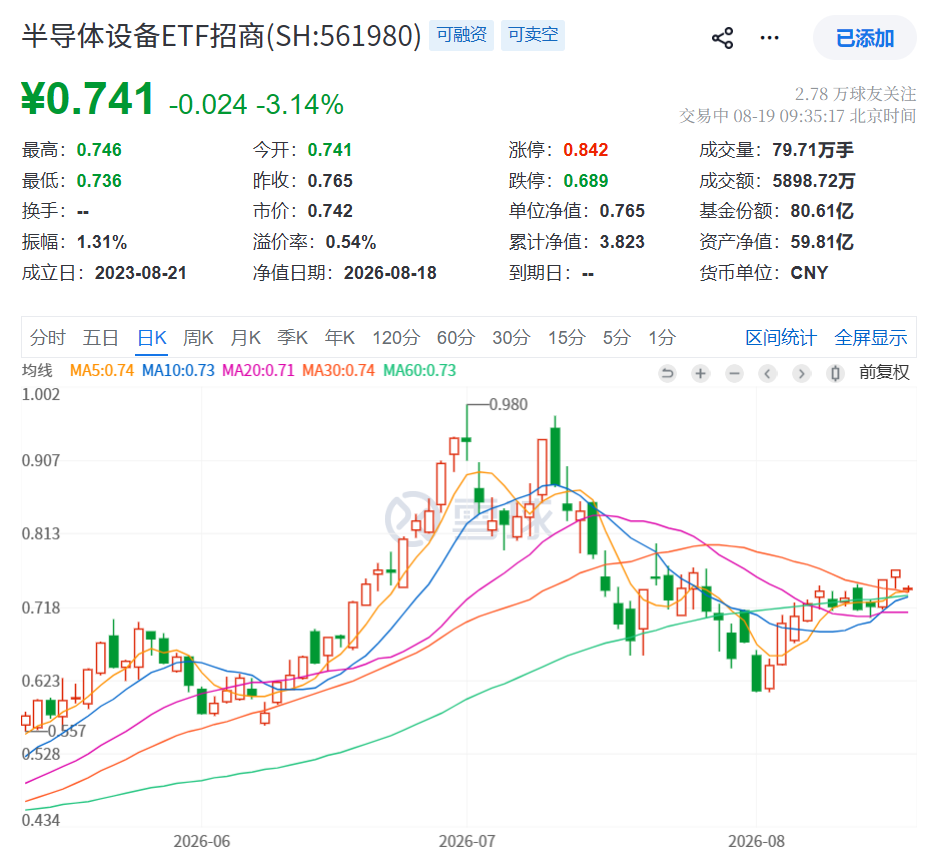
Task: Click the 2026-07 date axis label
Action: (x=467, y=841)
